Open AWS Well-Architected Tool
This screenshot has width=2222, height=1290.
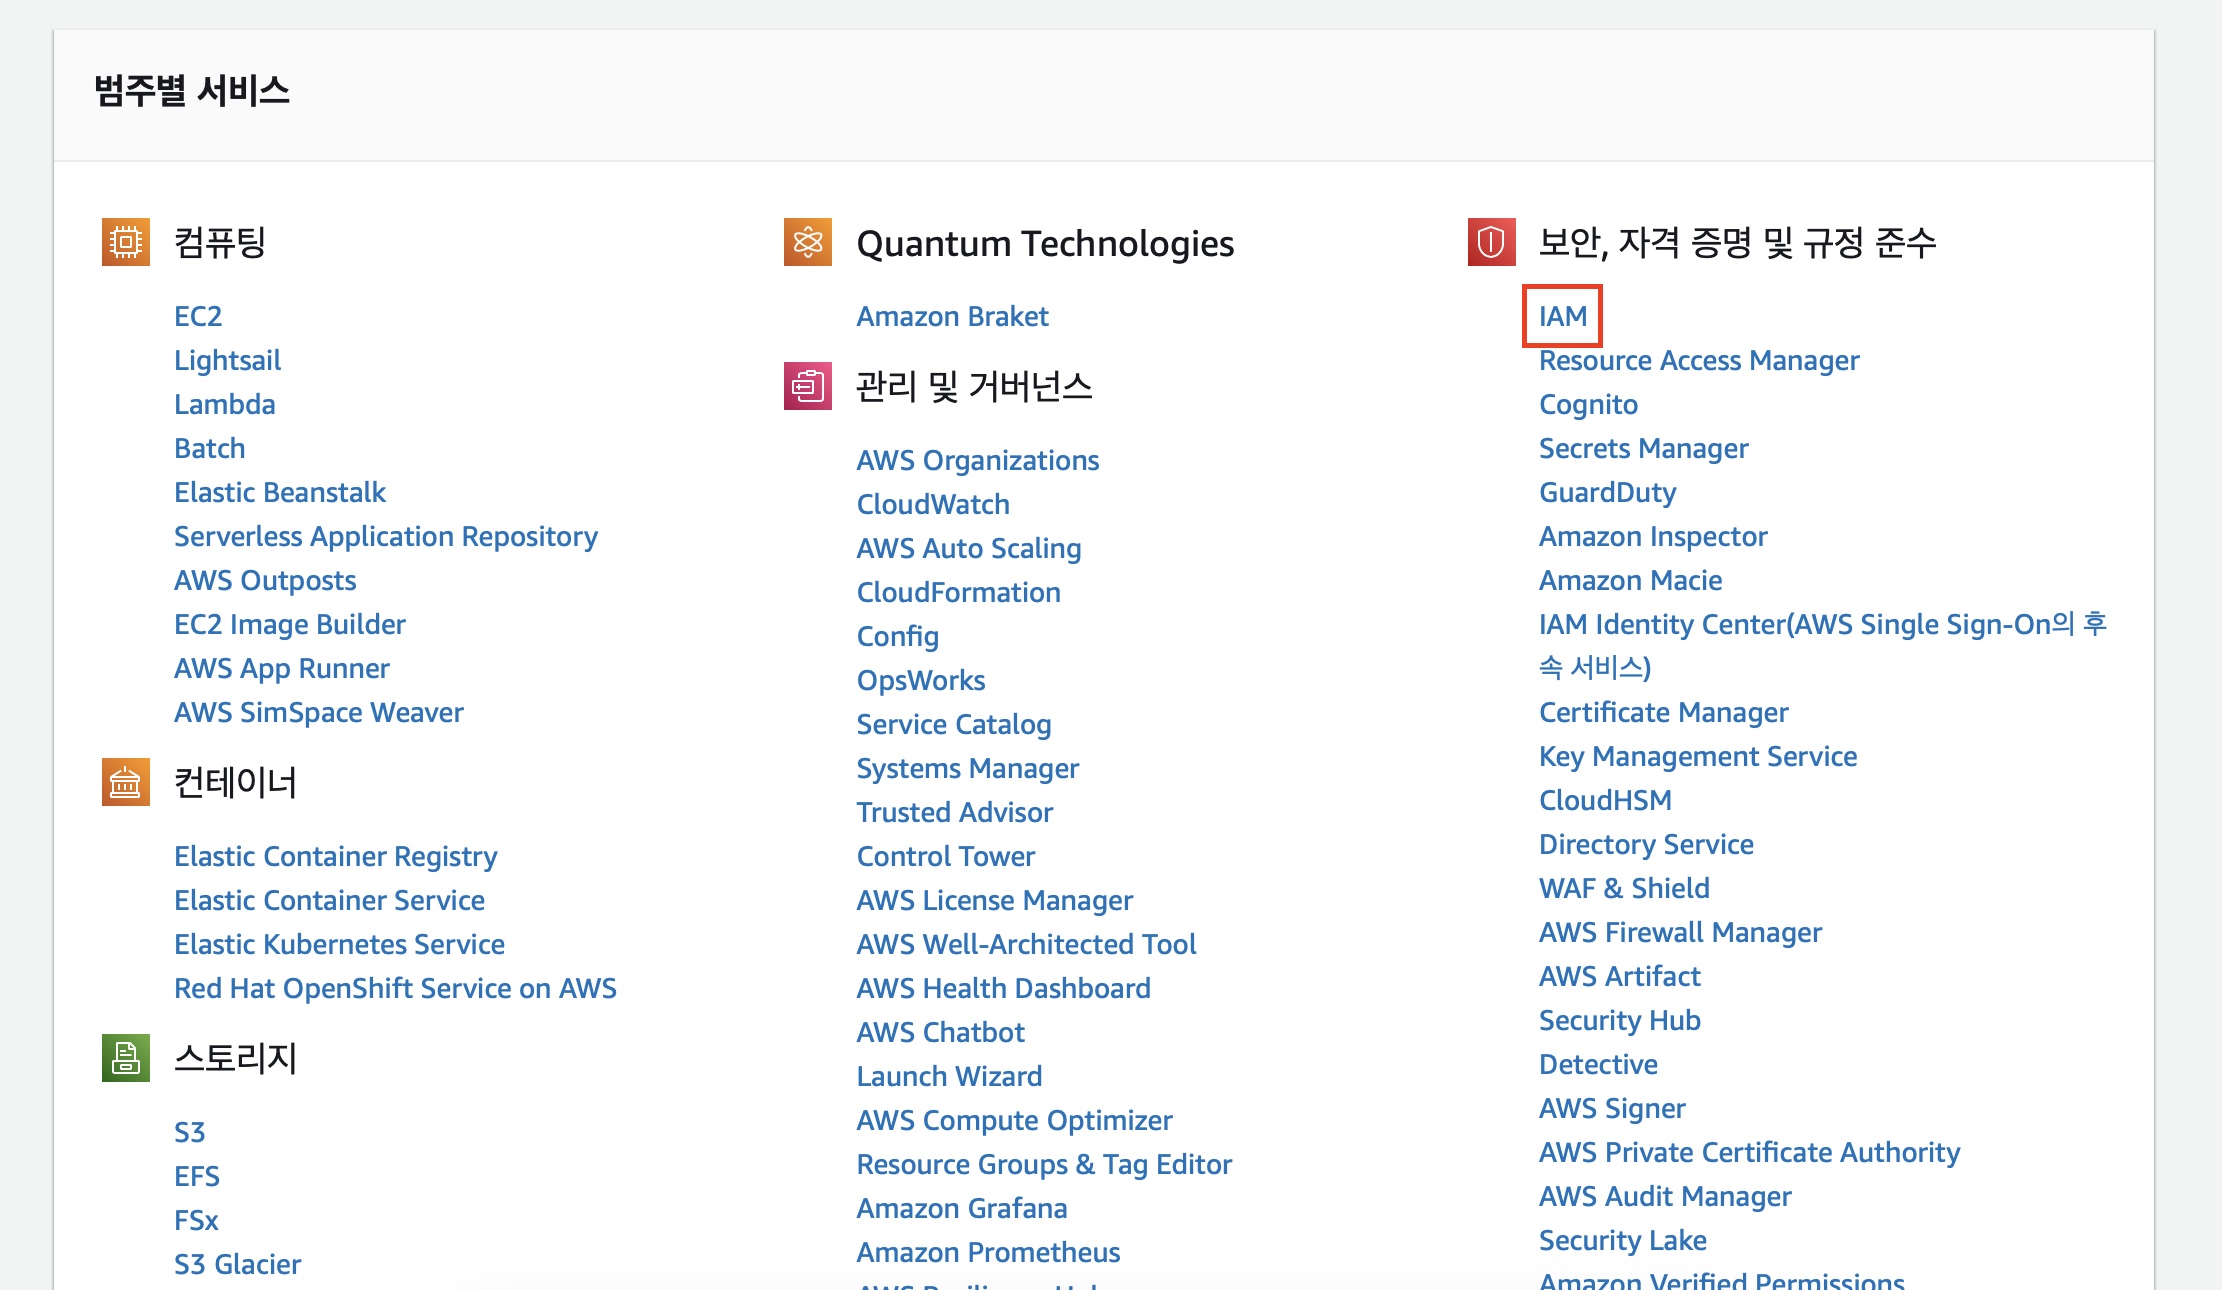click(x=1027, y=944)
